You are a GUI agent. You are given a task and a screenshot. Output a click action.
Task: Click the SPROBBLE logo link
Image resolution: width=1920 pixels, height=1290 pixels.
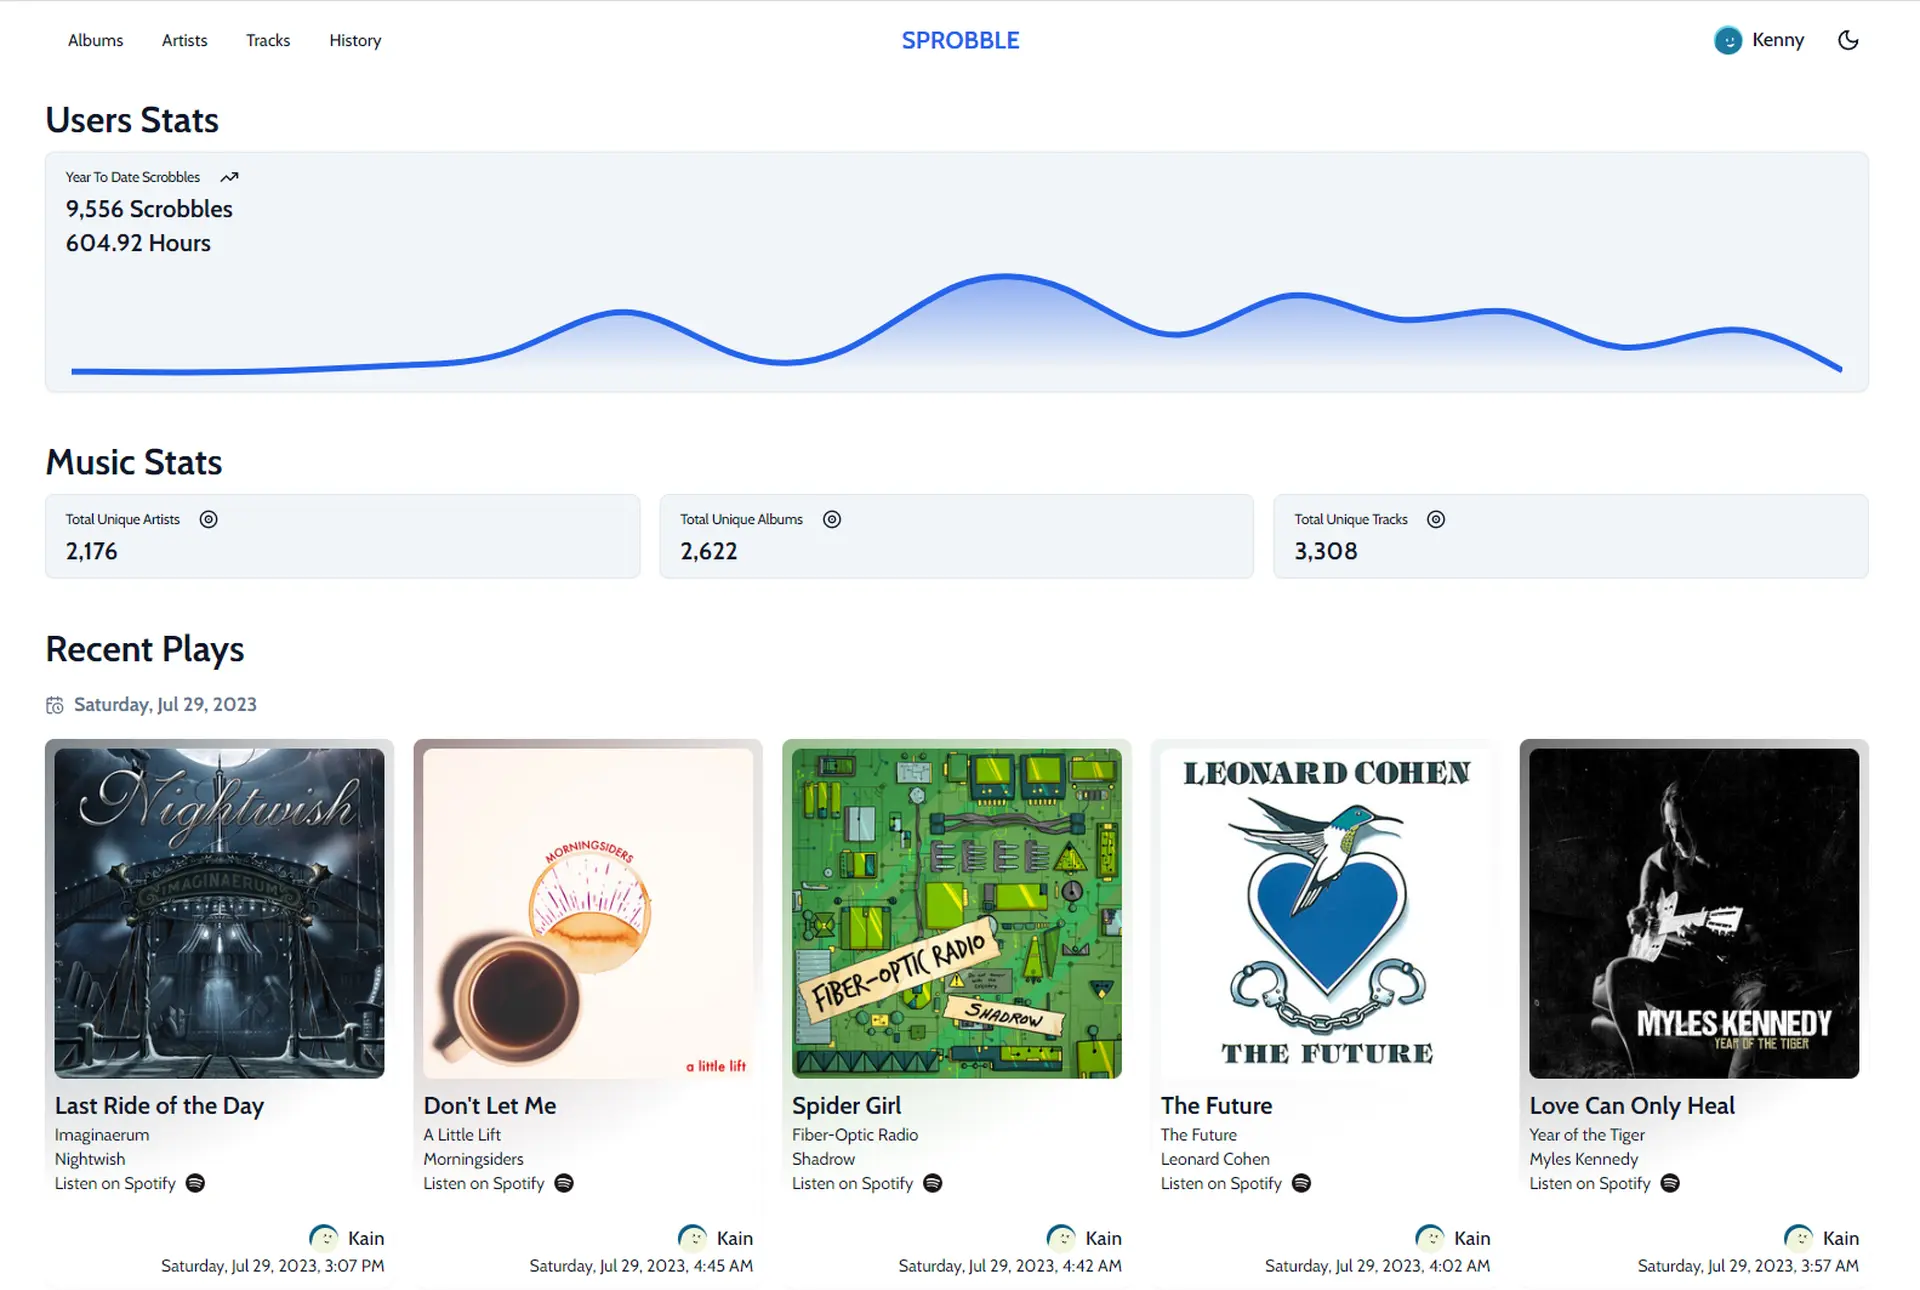(x=960, y=40)
